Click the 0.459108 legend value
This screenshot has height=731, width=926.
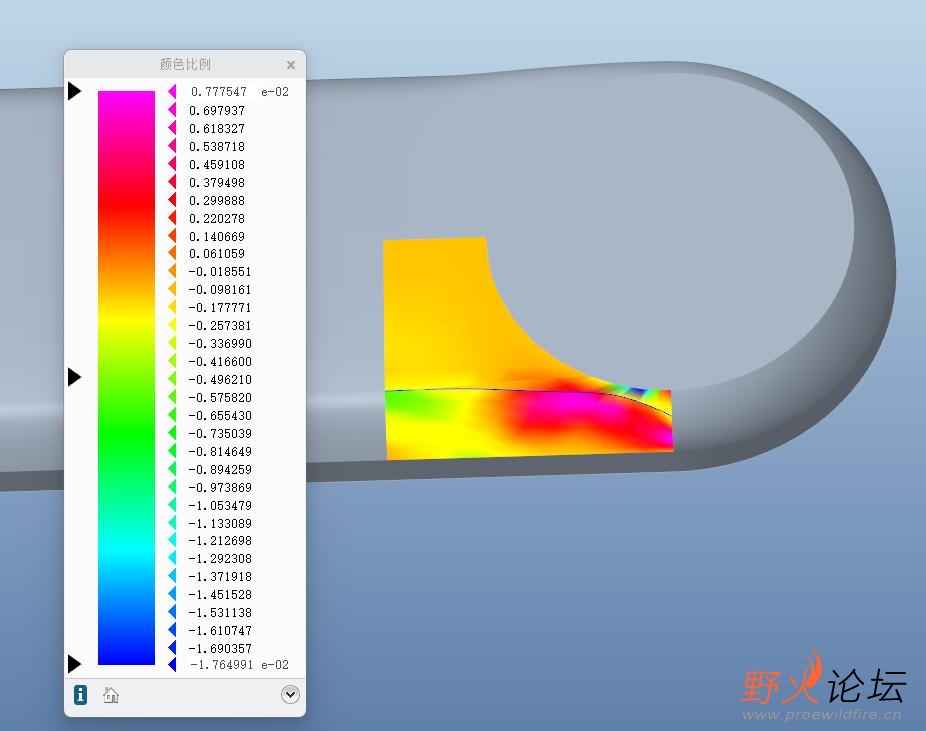217,165
